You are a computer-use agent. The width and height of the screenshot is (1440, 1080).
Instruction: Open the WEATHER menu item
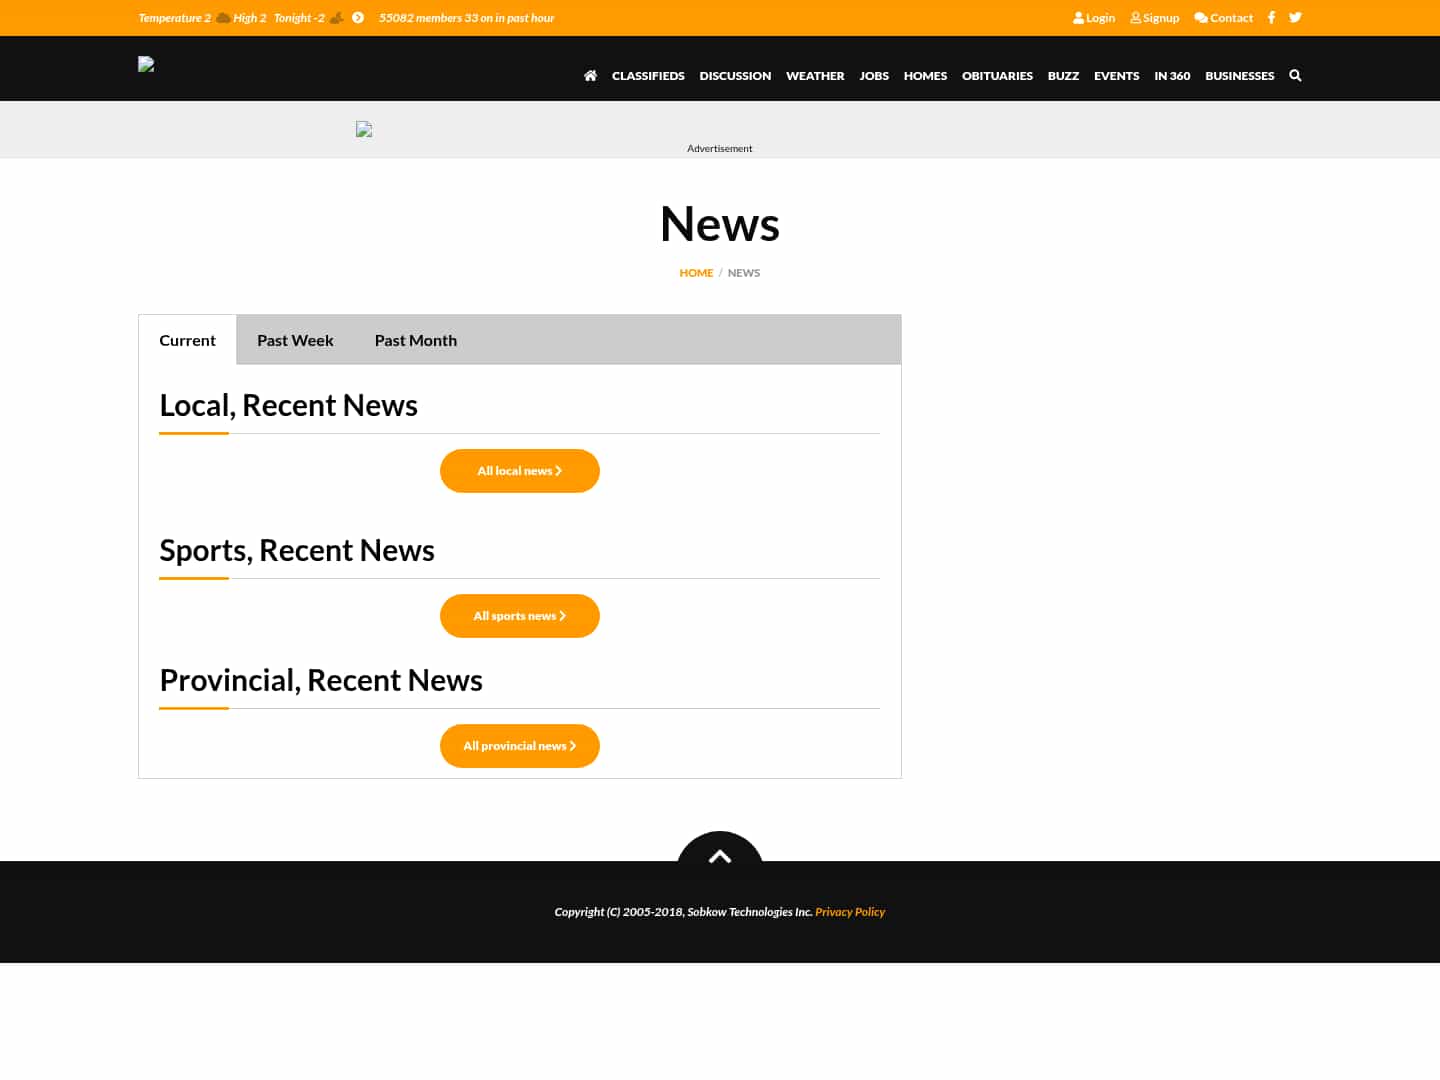click(815, 75)
